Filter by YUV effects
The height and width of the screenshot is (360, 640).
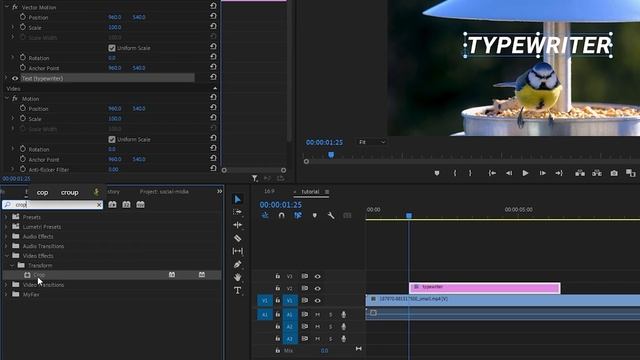click(x=140, y=204)
